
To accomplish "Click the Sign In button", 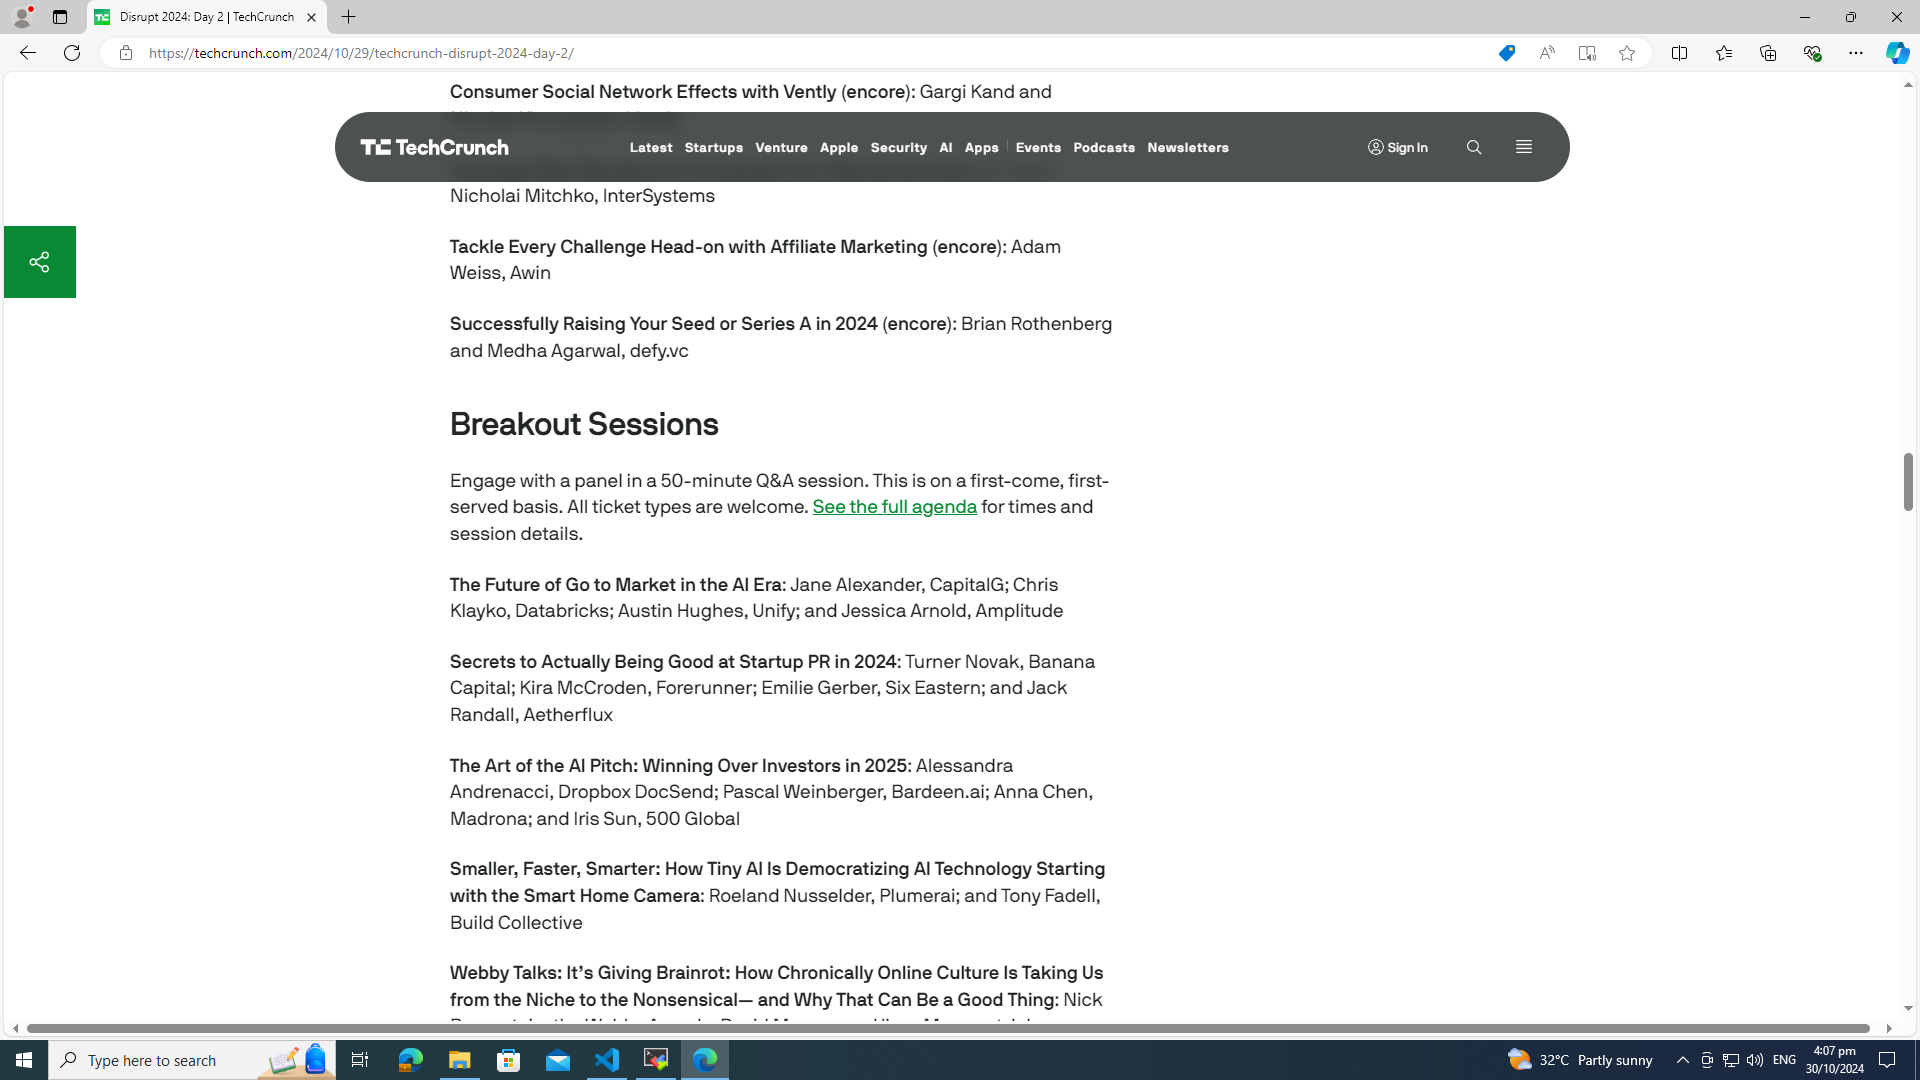I will coord(1397,147).
